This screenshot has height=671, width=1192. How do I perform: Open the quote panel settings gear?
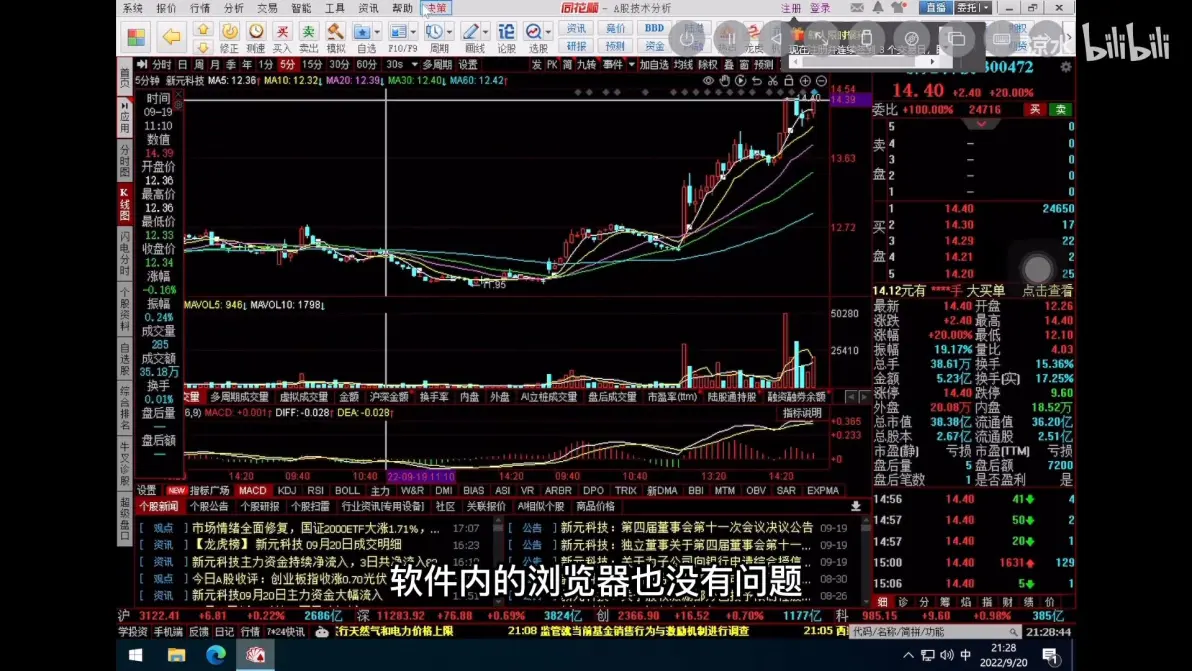pos(1066,67)
